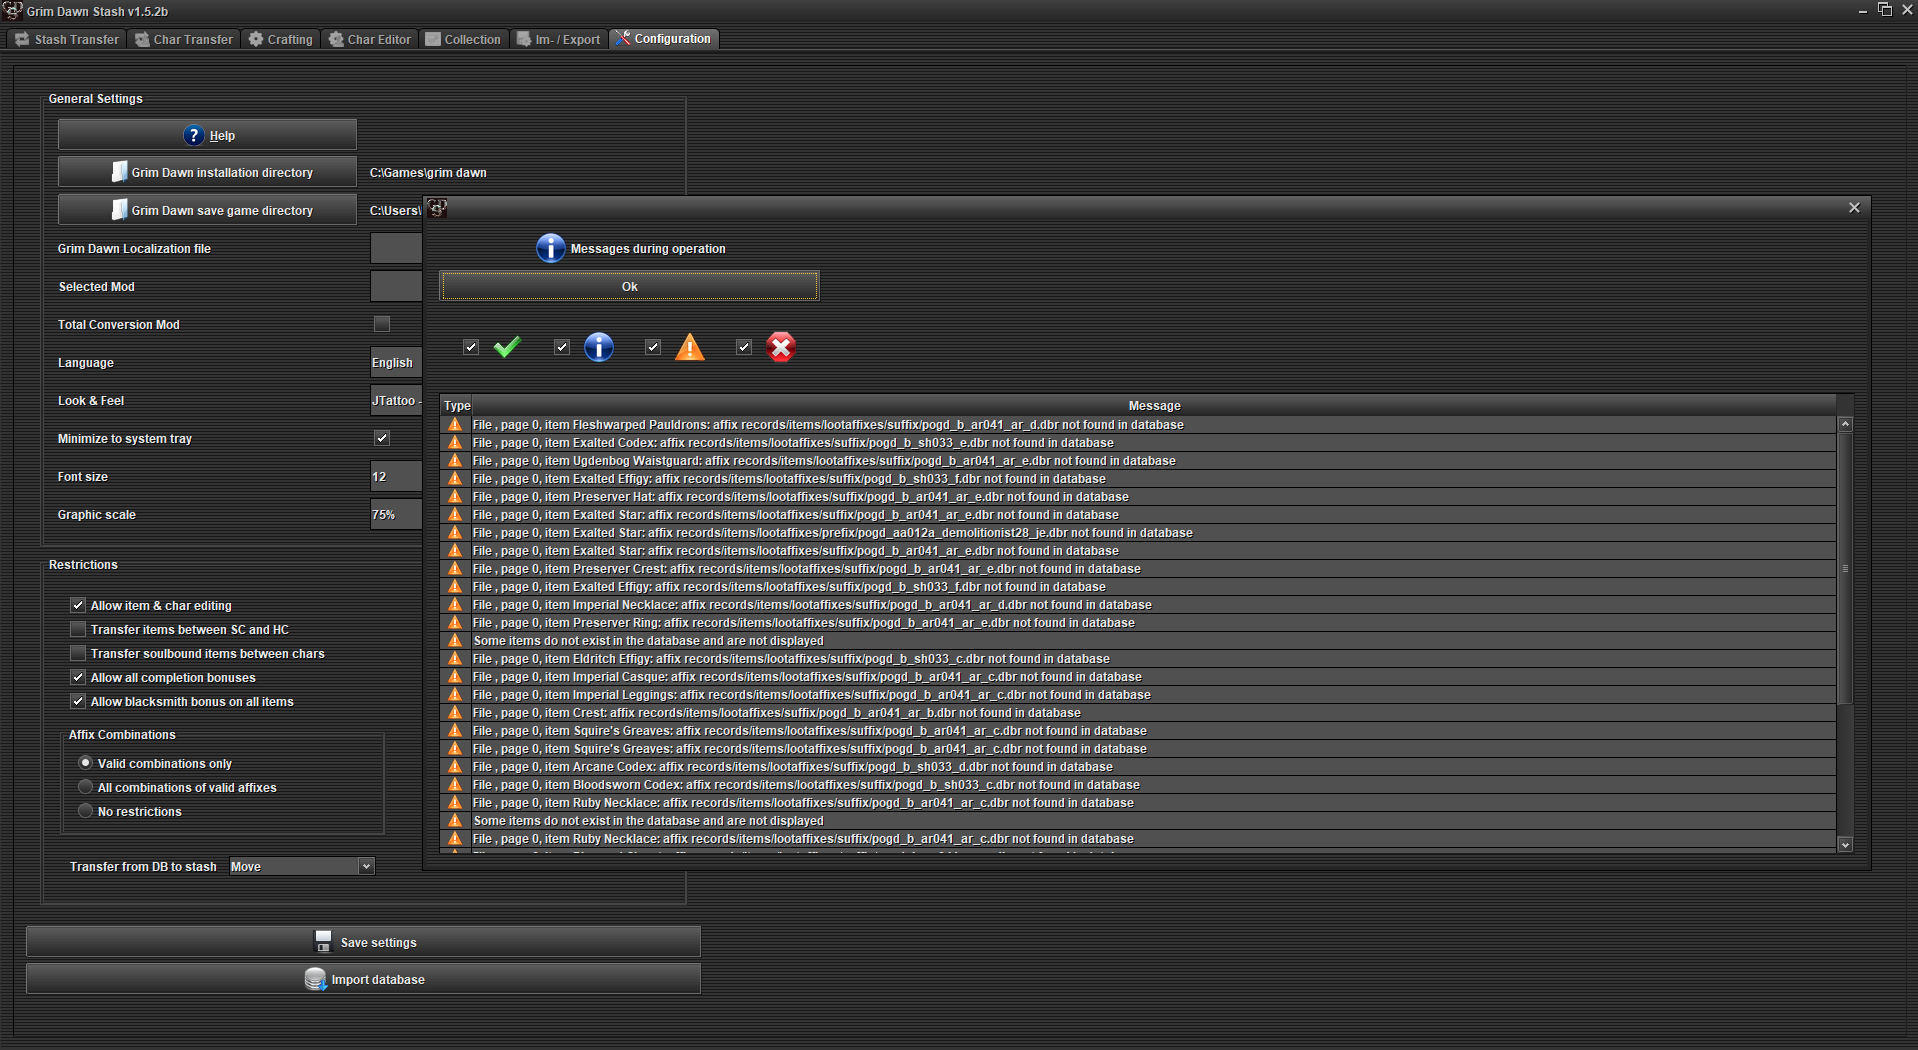Image resolution: width=1918 pixels, height=1050 pixels.
Task: Click the orange warning triangle filter icon
Action: click(689, 347)
